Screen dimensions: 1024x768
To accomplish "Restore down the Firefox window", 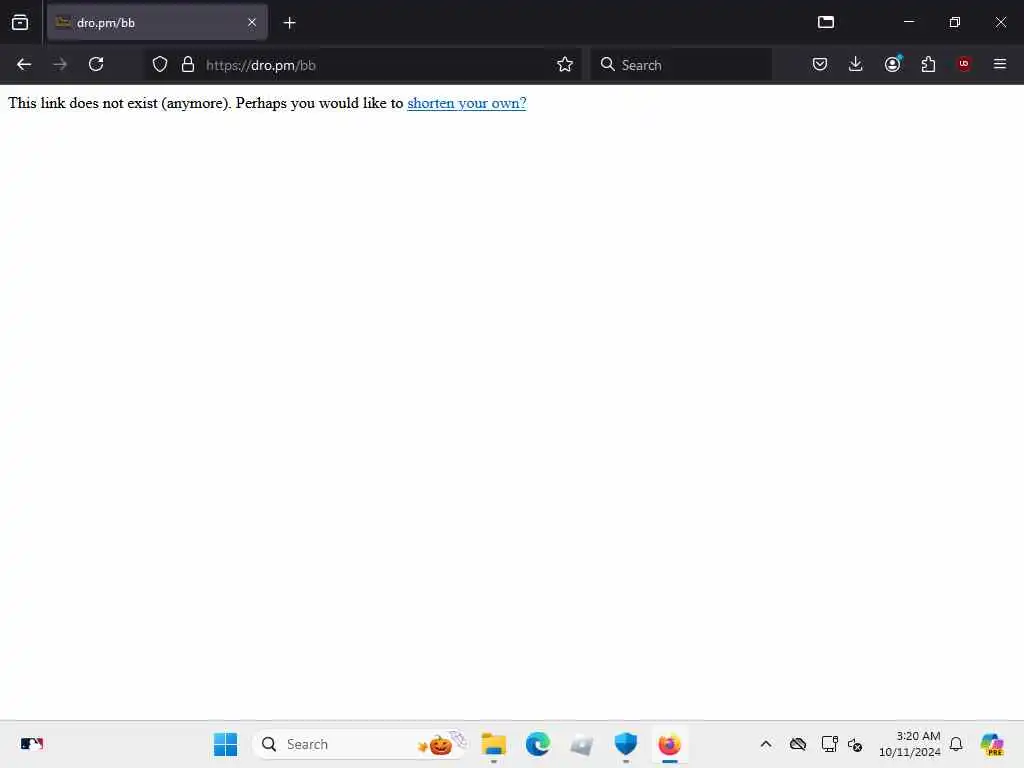I will pyautogui.click(x=955, y=22).
